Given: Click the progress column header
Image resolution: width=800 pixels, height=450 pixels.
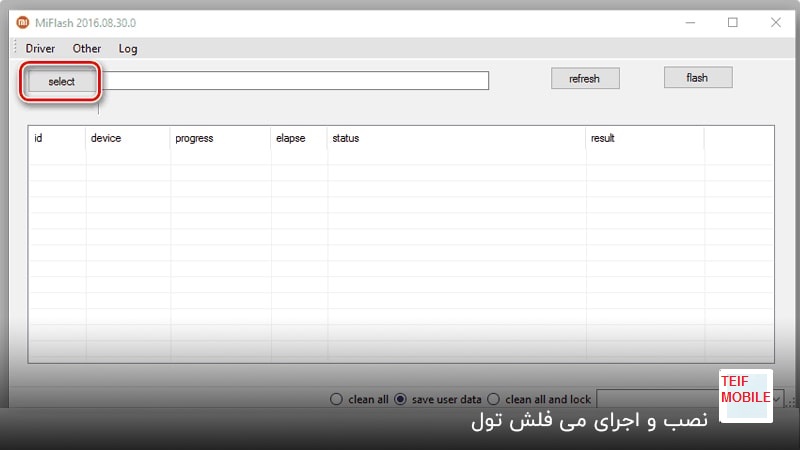Looking at the screenshot, I should [x=220, y=138].
